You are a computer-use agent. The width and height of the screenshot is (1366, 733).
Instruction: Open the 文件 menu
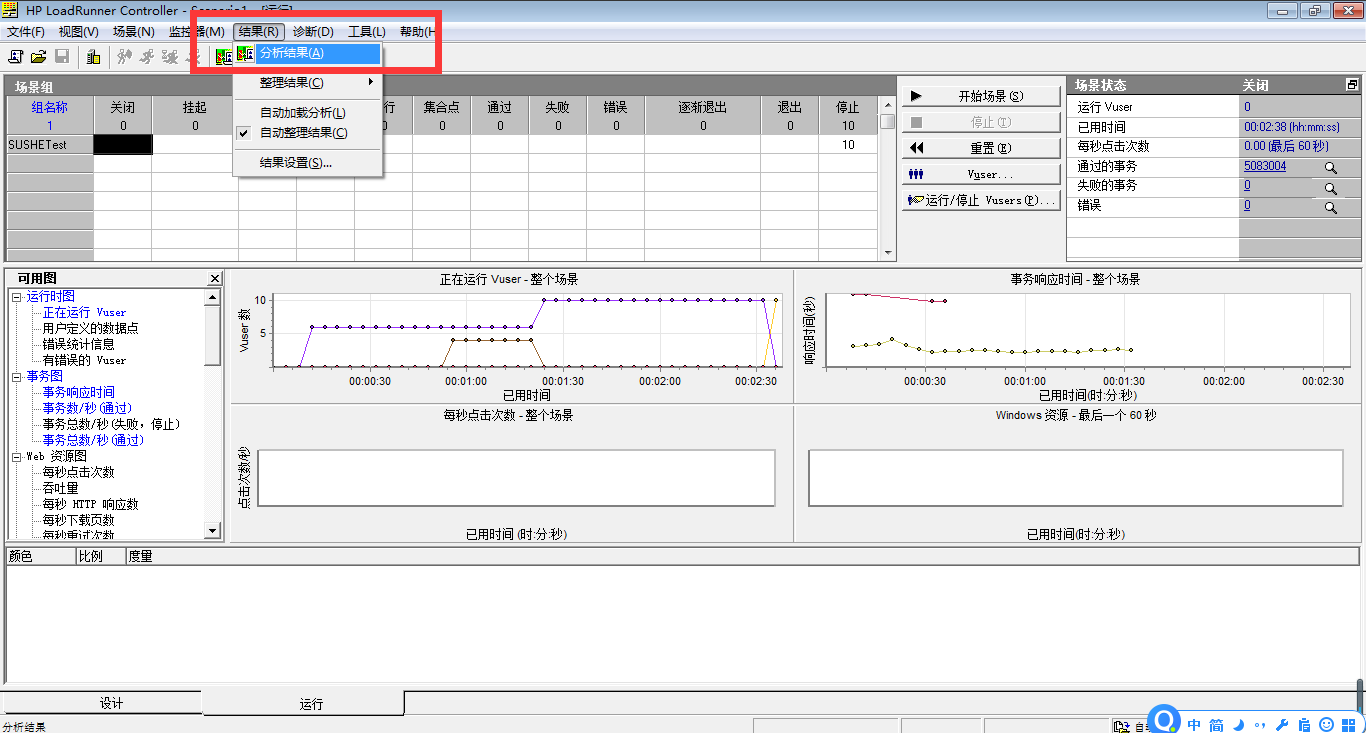(27, 32)
